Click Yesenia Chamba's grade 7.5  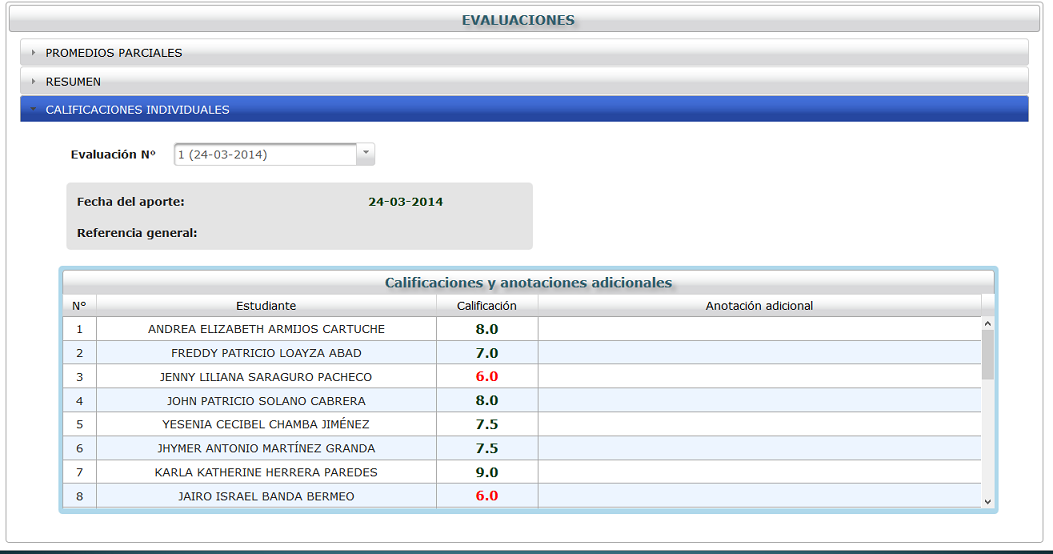[487, 424]
